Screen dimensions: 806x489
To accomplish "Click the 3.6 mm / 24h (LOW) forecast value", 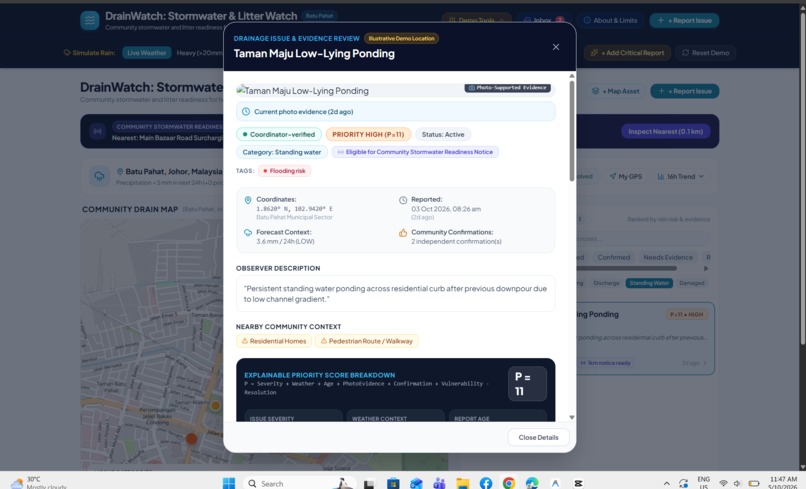I will pyautogui.click(x=285, y=241).
